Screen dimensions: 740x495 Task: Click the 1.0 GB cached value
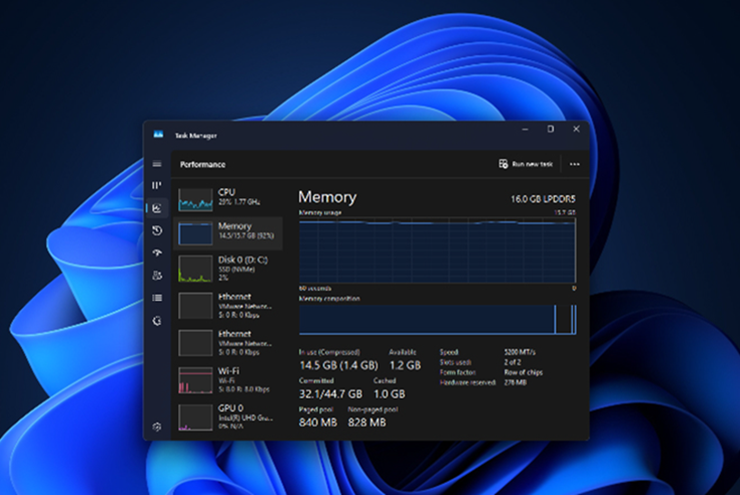[389, 394]
